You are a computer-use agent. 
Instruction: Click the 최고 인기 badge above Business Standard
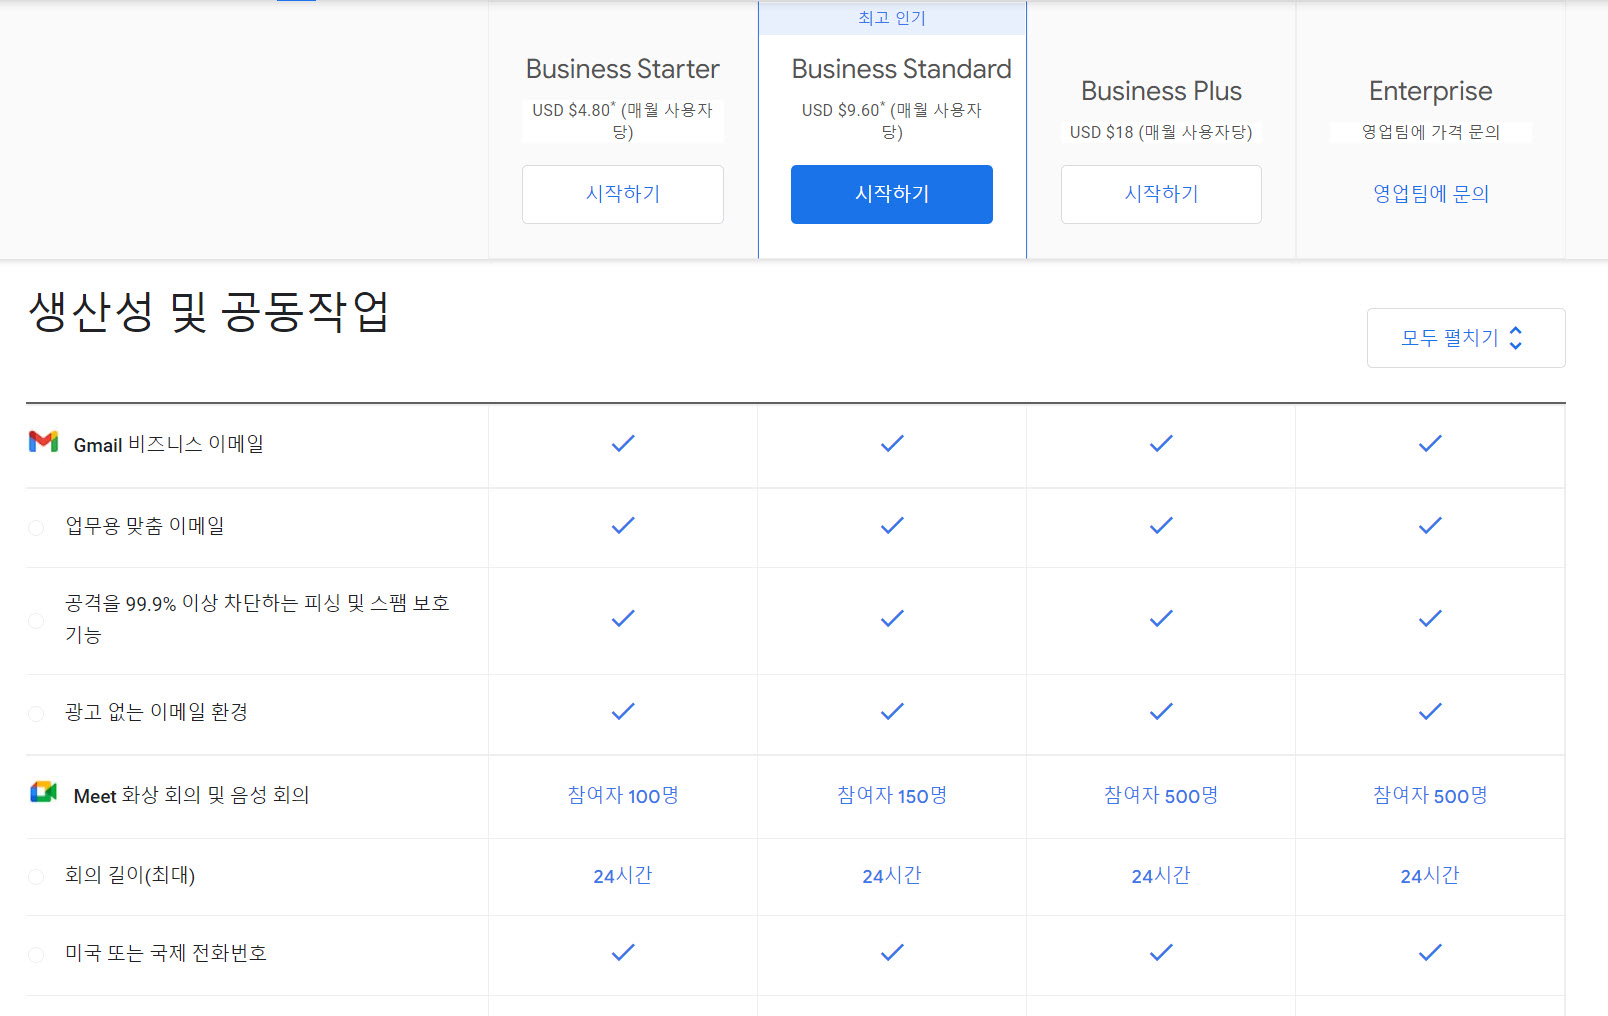pyautogui.click(x=892, y=18)
